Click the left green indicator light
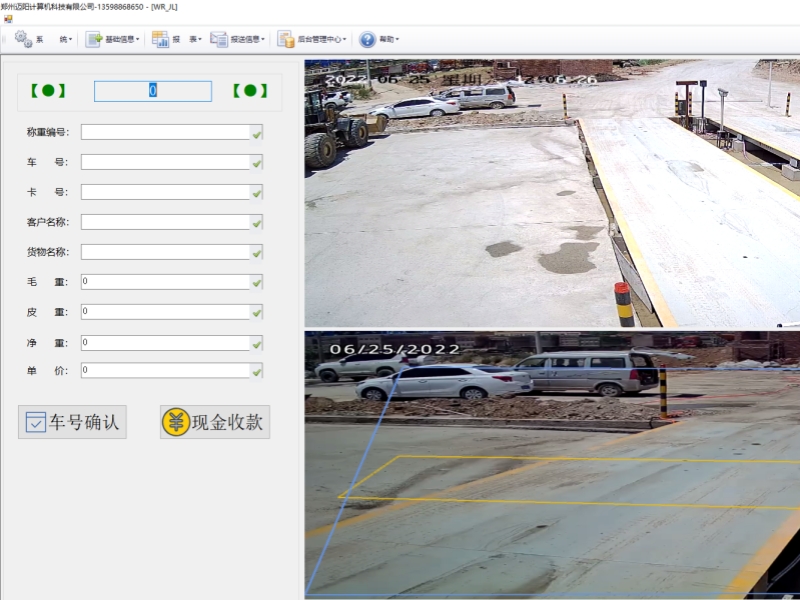The height and width of the screenshot is (600, 800). 47,91
